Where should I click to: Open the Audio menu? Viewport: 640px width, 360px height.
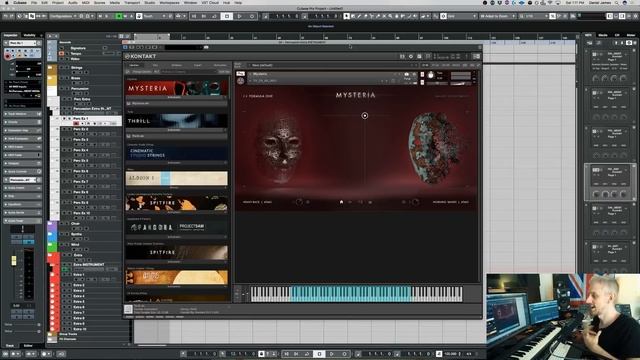[72, 2]
